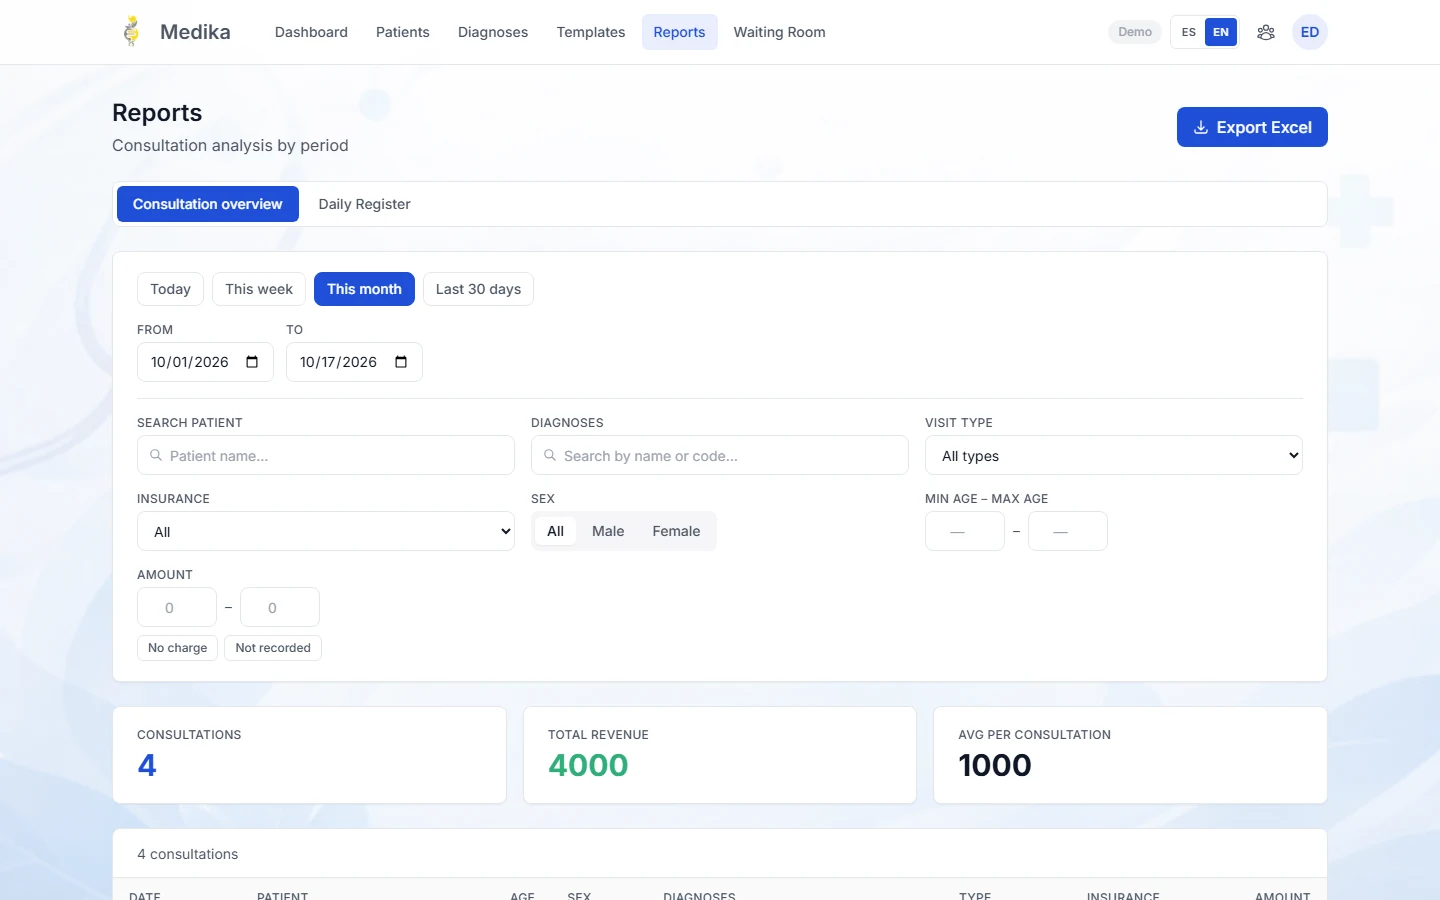Switch language to EN
This screenshot has width=1440, height=900.
[1221, 32]
